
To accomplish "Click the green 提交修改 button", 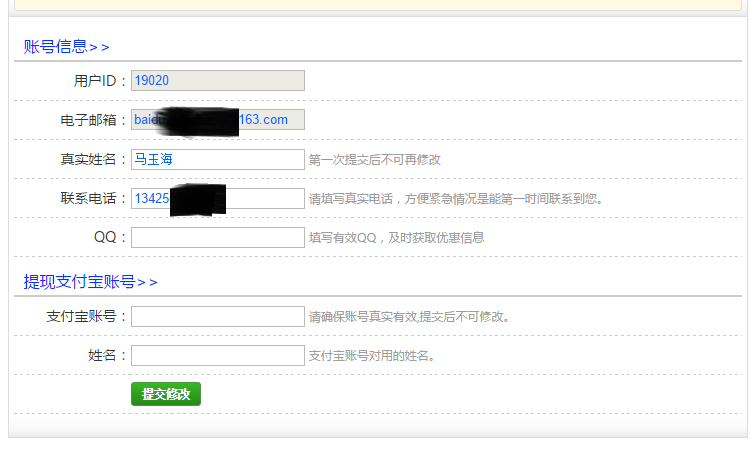I will click(x=166, y=394).
